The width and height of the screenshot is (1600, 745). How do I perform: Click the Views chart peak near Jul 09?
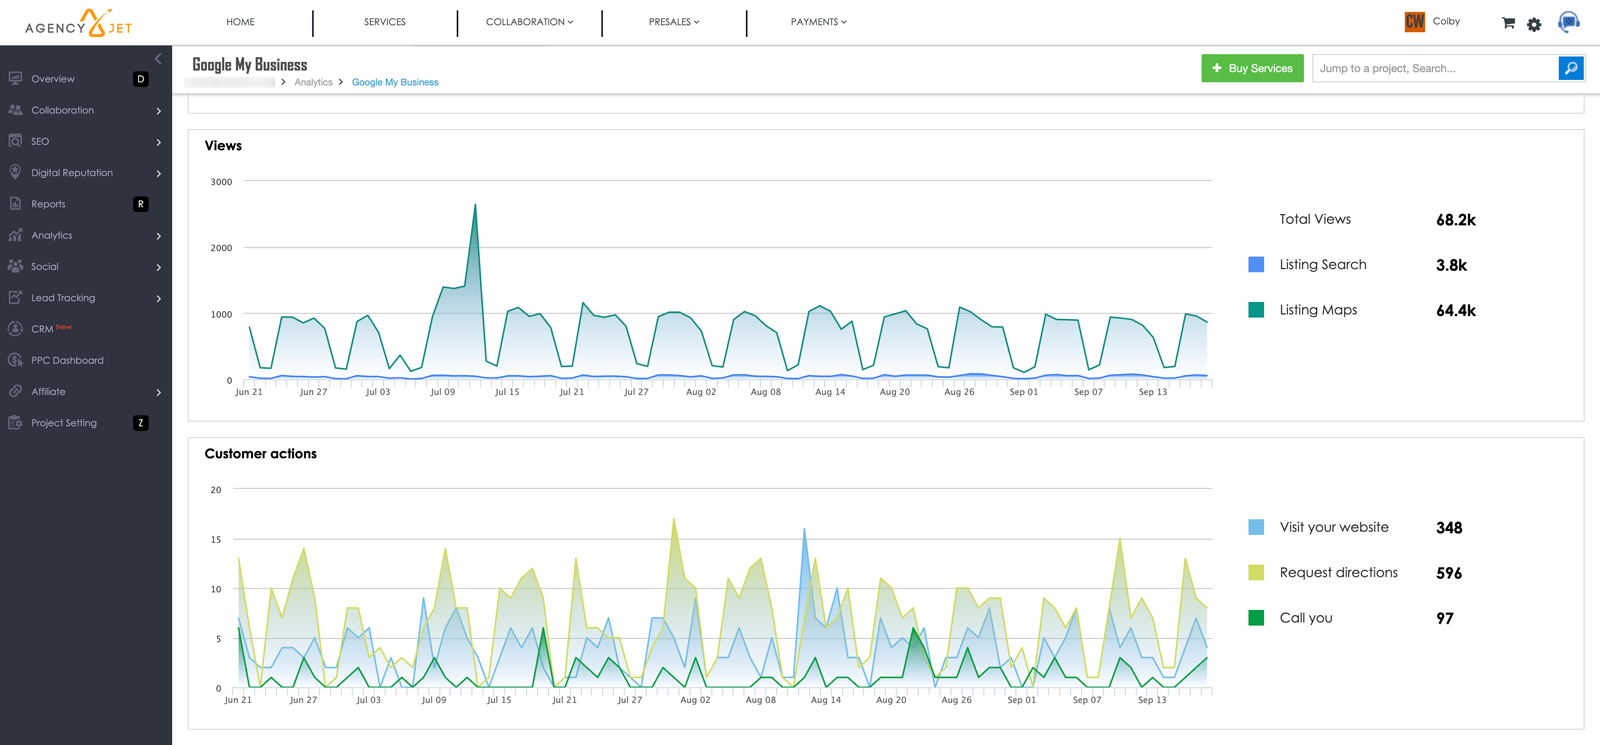click(x=475, y=206)
